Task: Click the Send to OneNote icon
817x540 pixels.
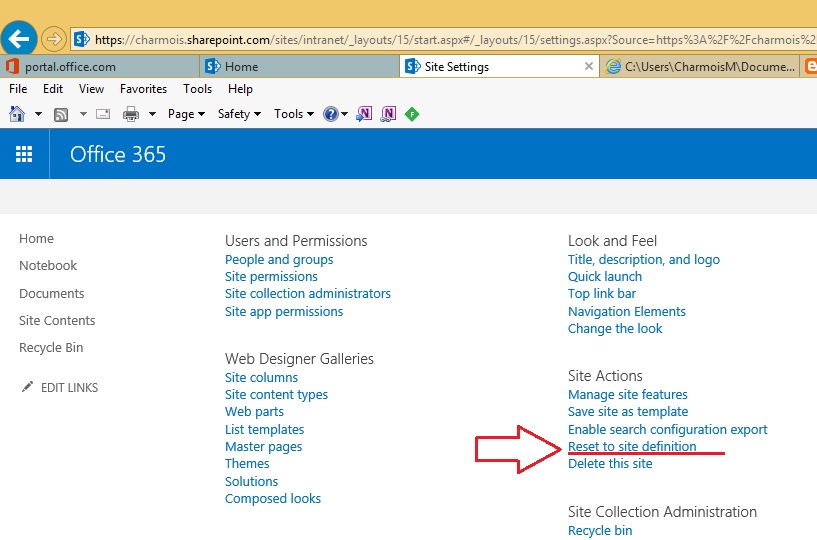Action: tap(364, 114)
